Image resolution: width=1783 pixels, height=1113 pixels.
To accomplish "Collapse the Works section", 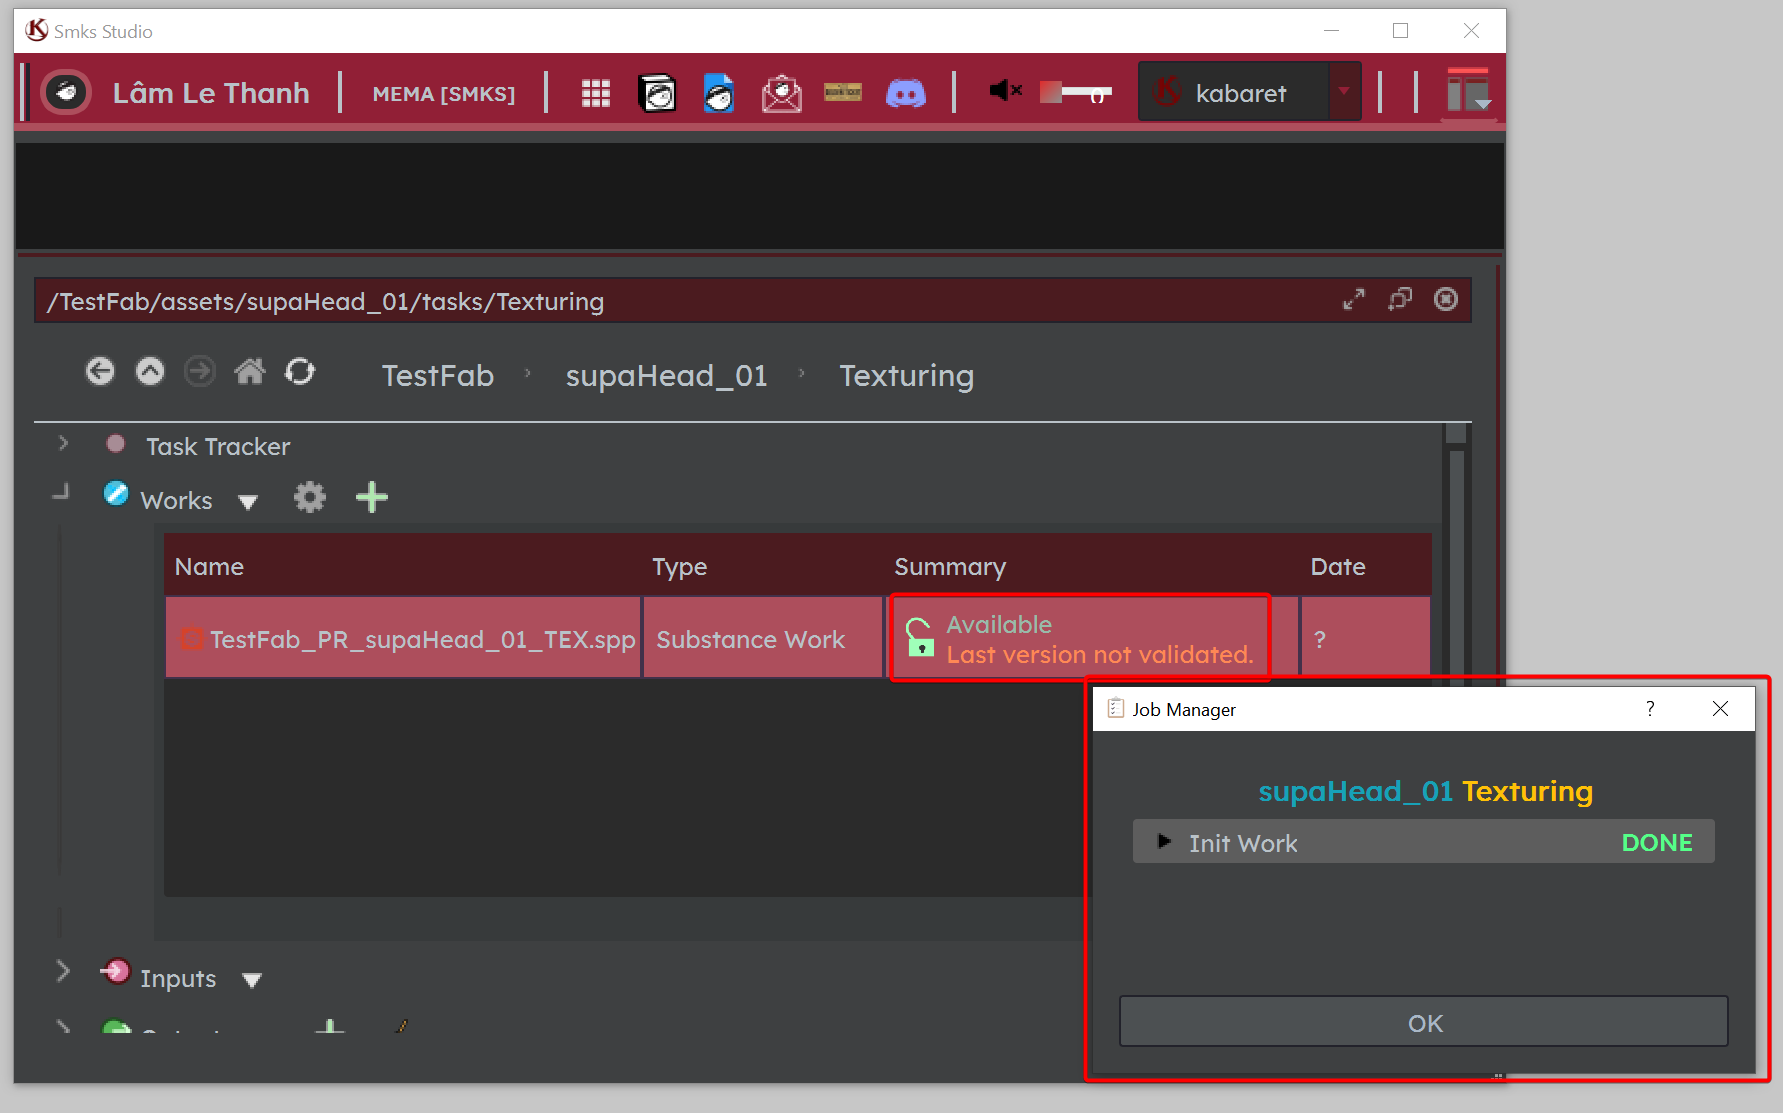I will pos(62,492).
